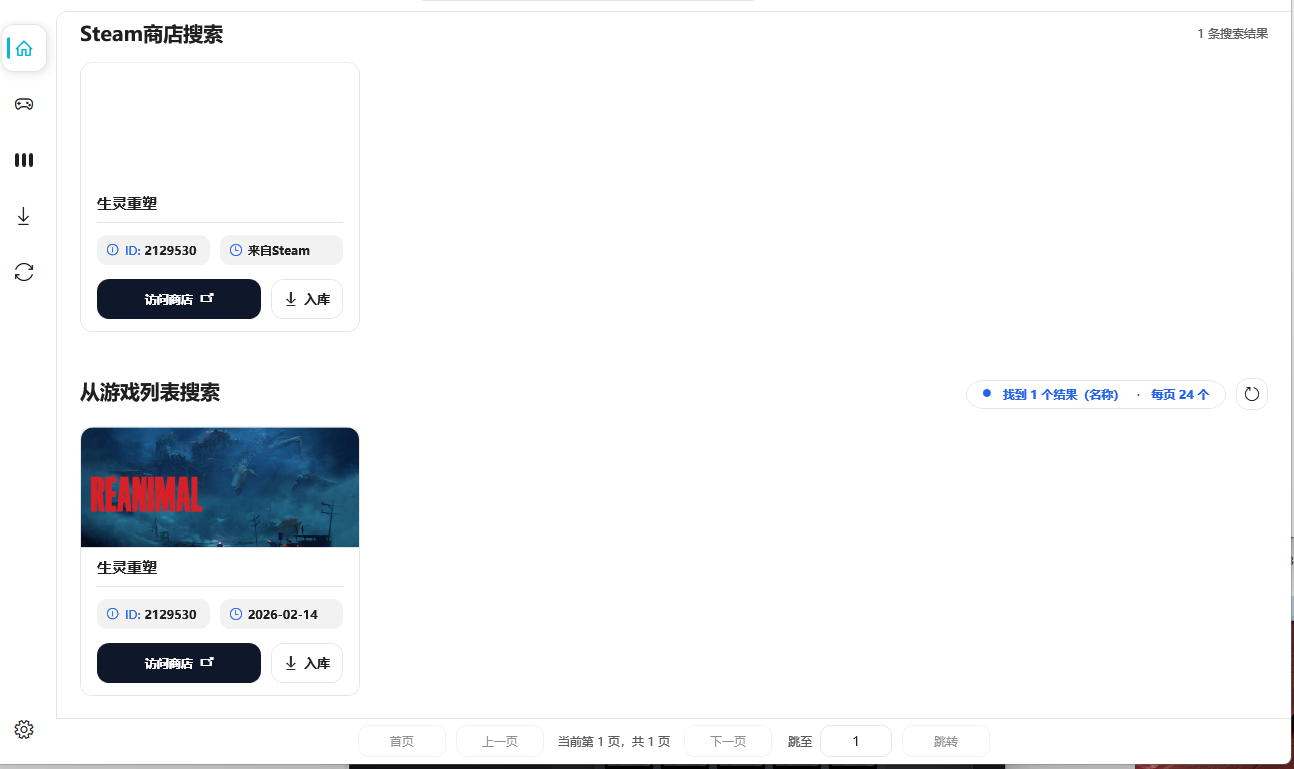Viewport: 1294px width, 769px height.
Task: Open the Home sidebar icon
Action: tap(24, 48)
